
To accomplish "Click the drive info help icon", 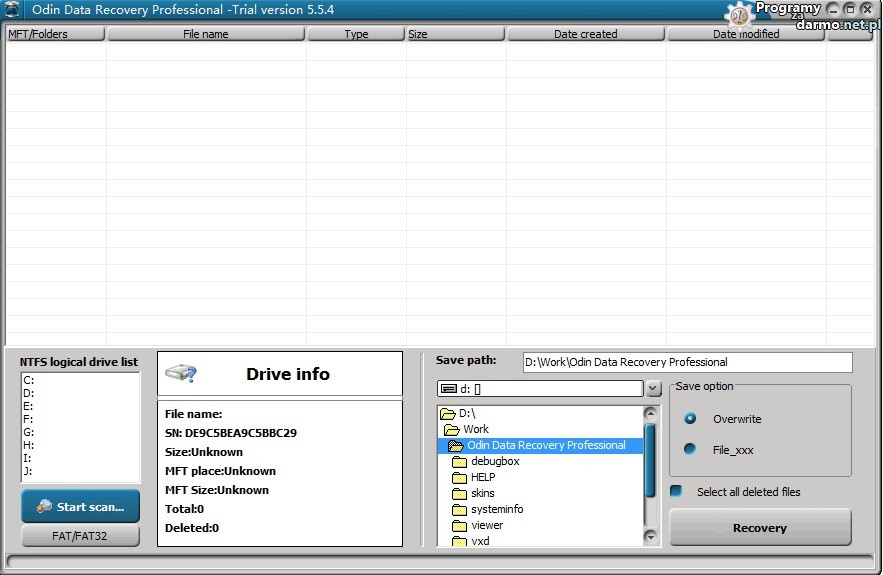I will [181, 374].
